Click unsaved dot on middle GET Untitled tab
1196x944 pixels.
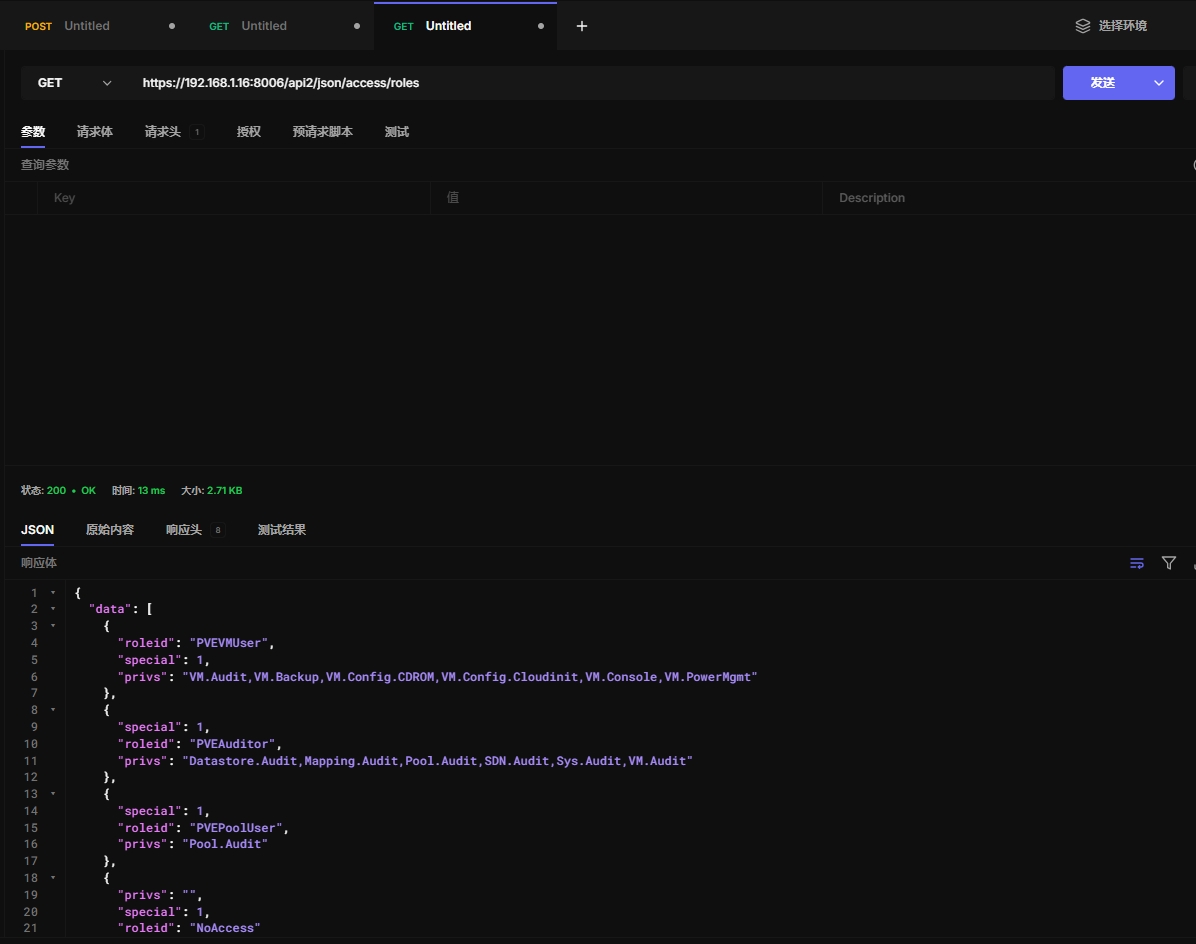point(357,26)
